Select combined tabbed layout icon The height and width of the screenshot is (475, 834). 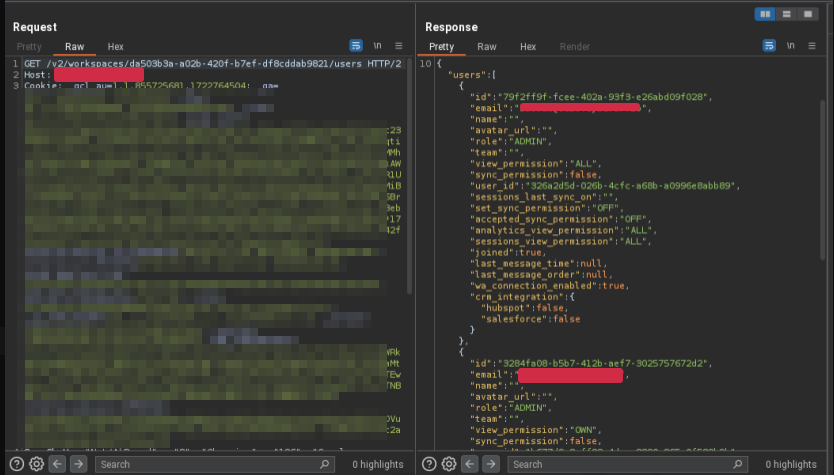(808, 14)
